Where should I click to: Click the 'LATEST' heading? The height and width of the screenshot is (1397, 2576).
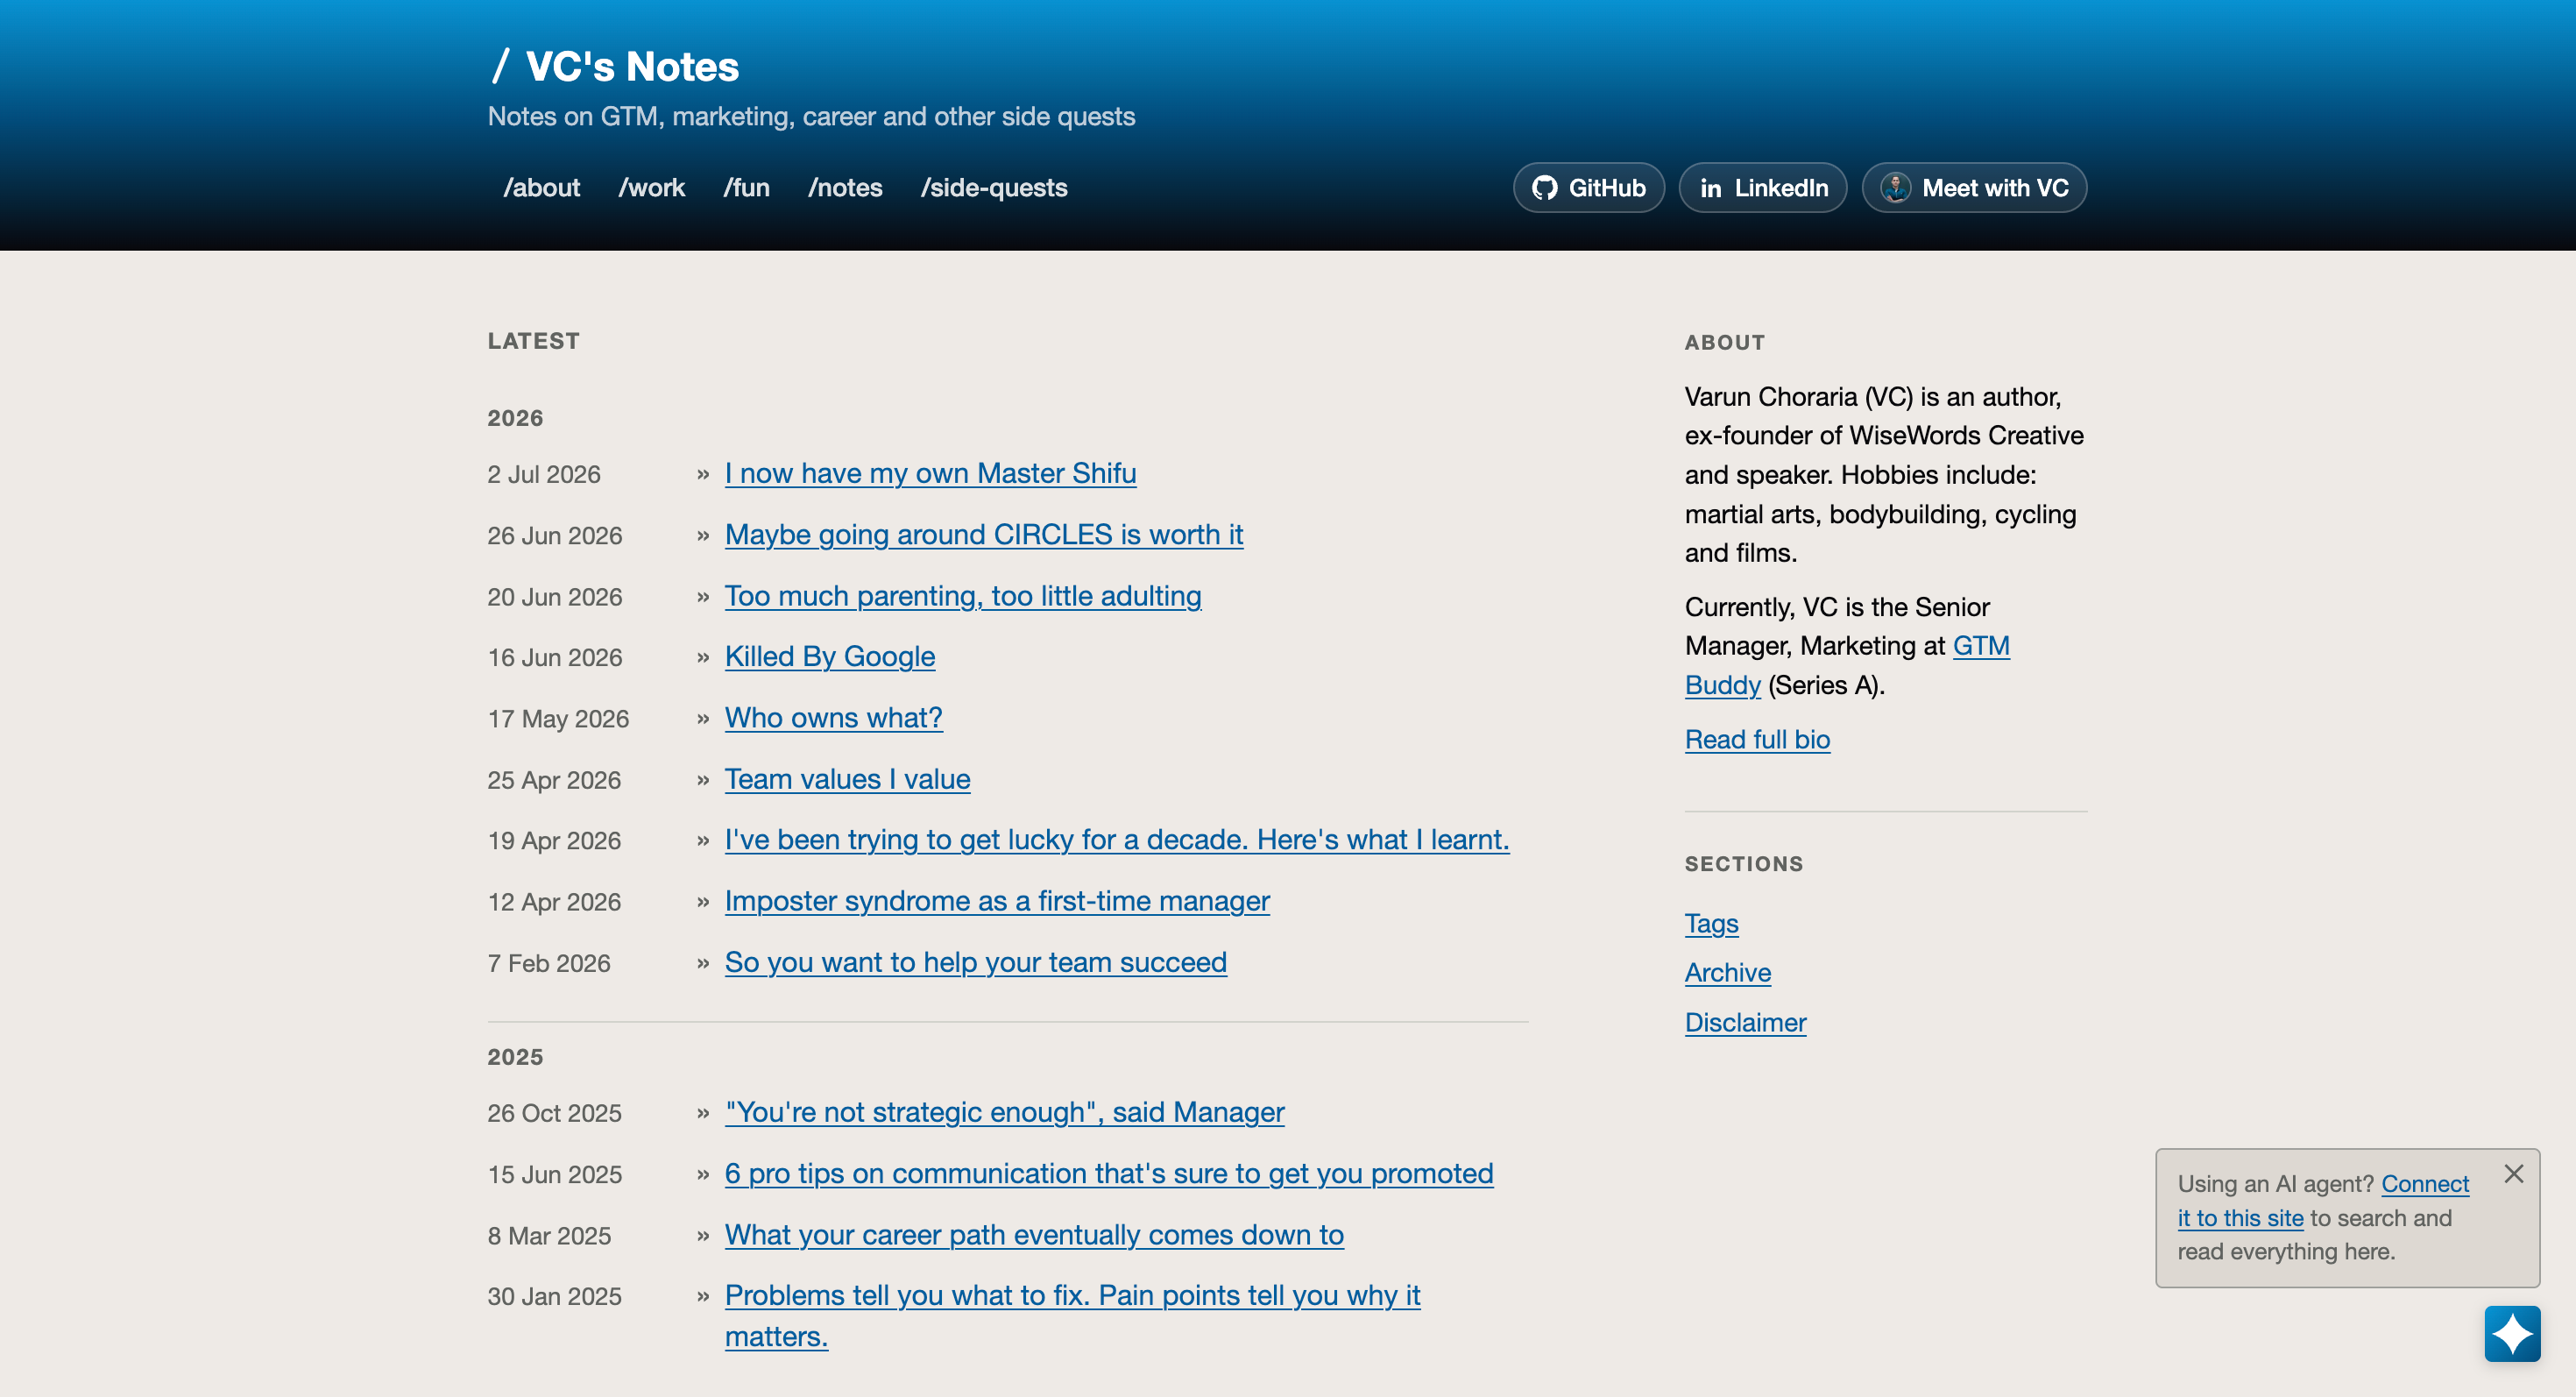(533, 341)
